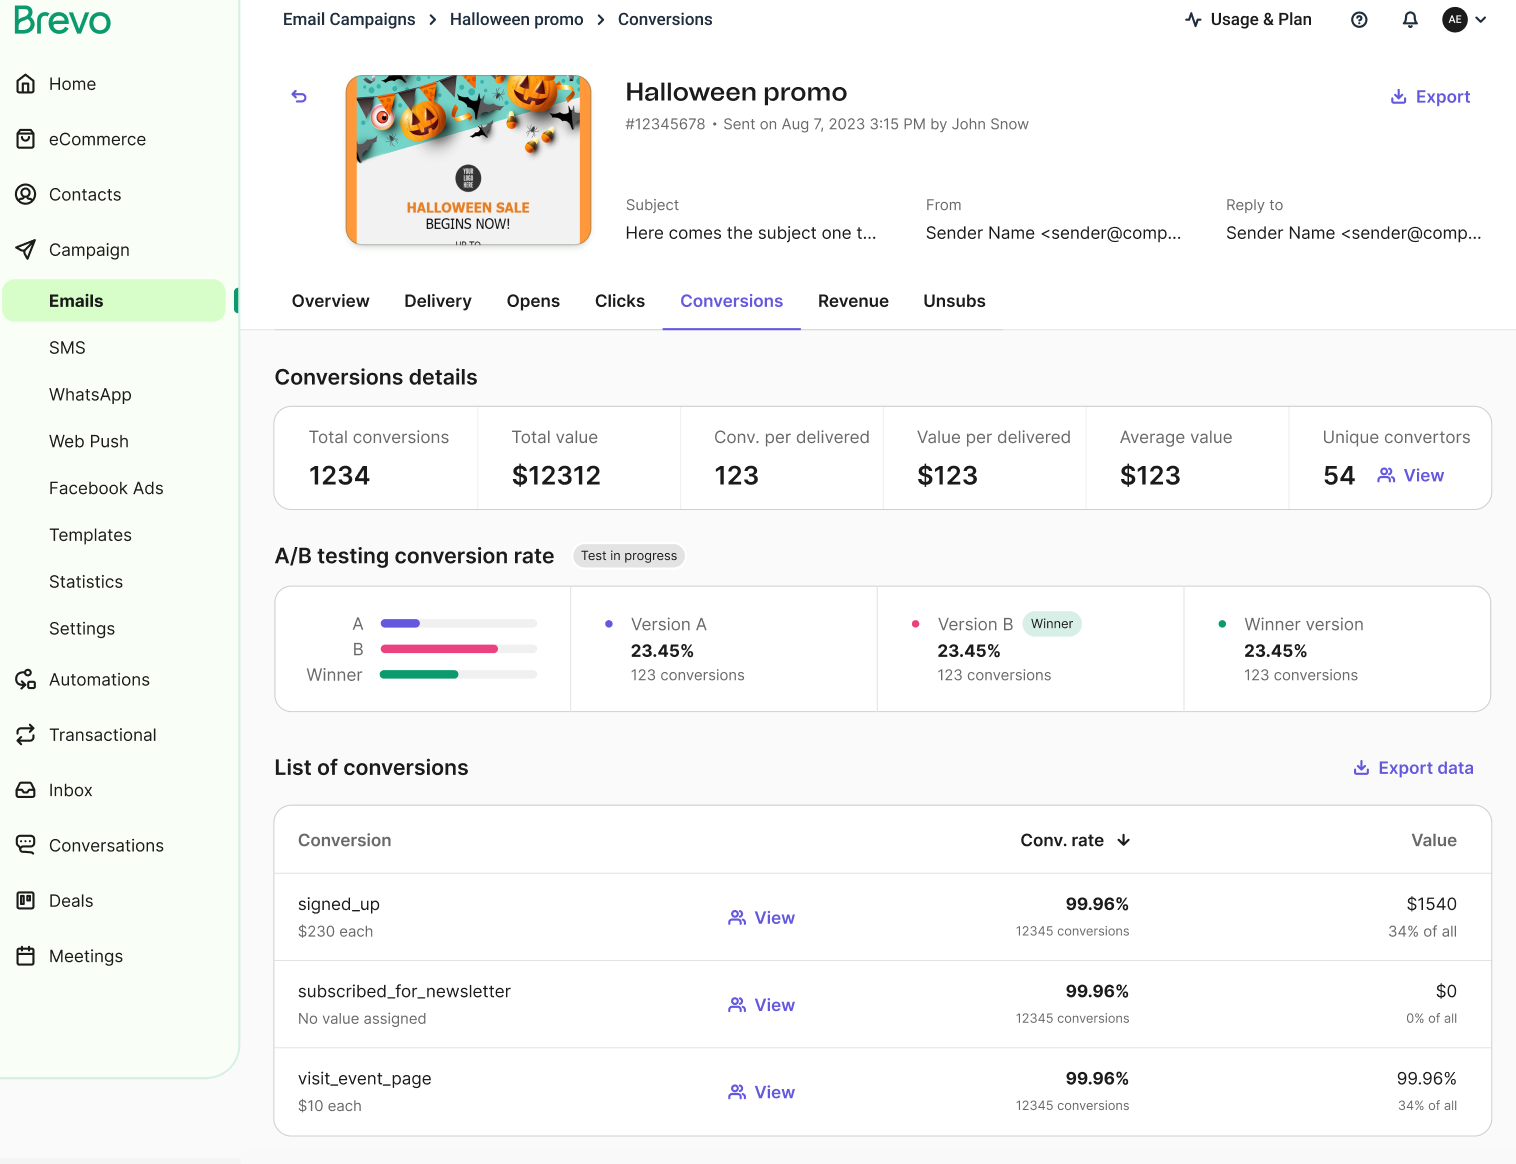The image size is (1516, 1164).
Task: Click the Export button
Action: coord(1430,96)
